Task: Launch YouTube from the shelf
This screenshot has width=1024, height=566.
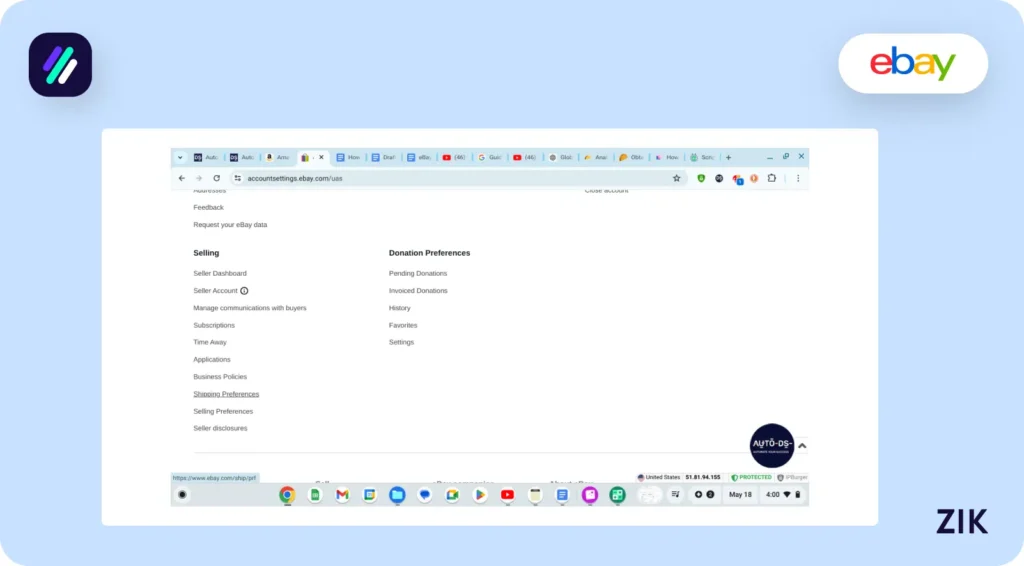Action: click(x=507, y=494)
